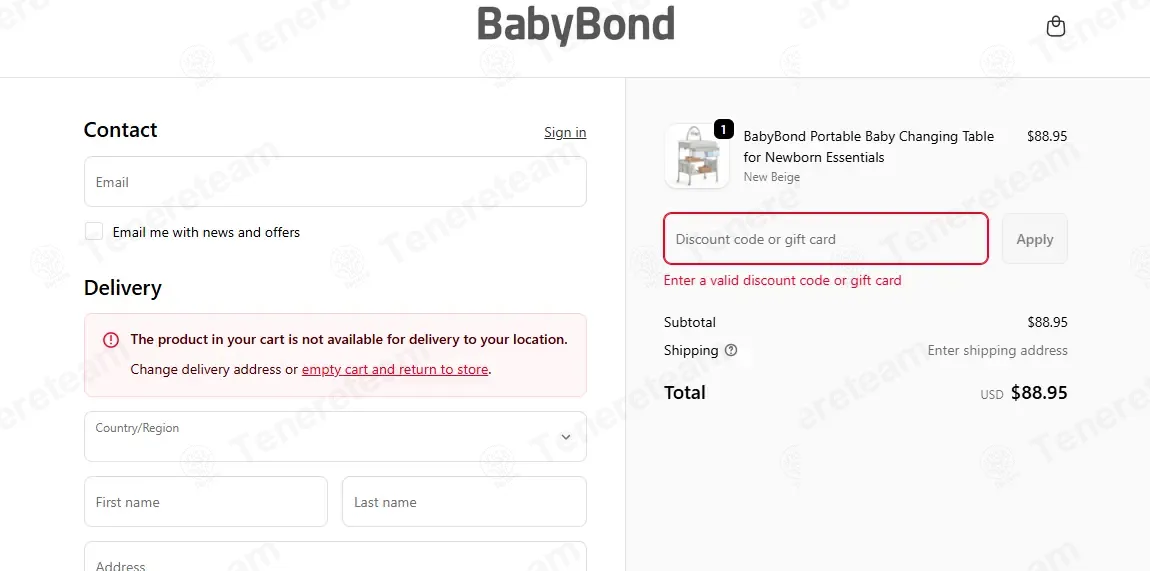This screenshot has width=1150, height=571.
Task: Click the BabyBond logo
Action: (x=576, y=26)
